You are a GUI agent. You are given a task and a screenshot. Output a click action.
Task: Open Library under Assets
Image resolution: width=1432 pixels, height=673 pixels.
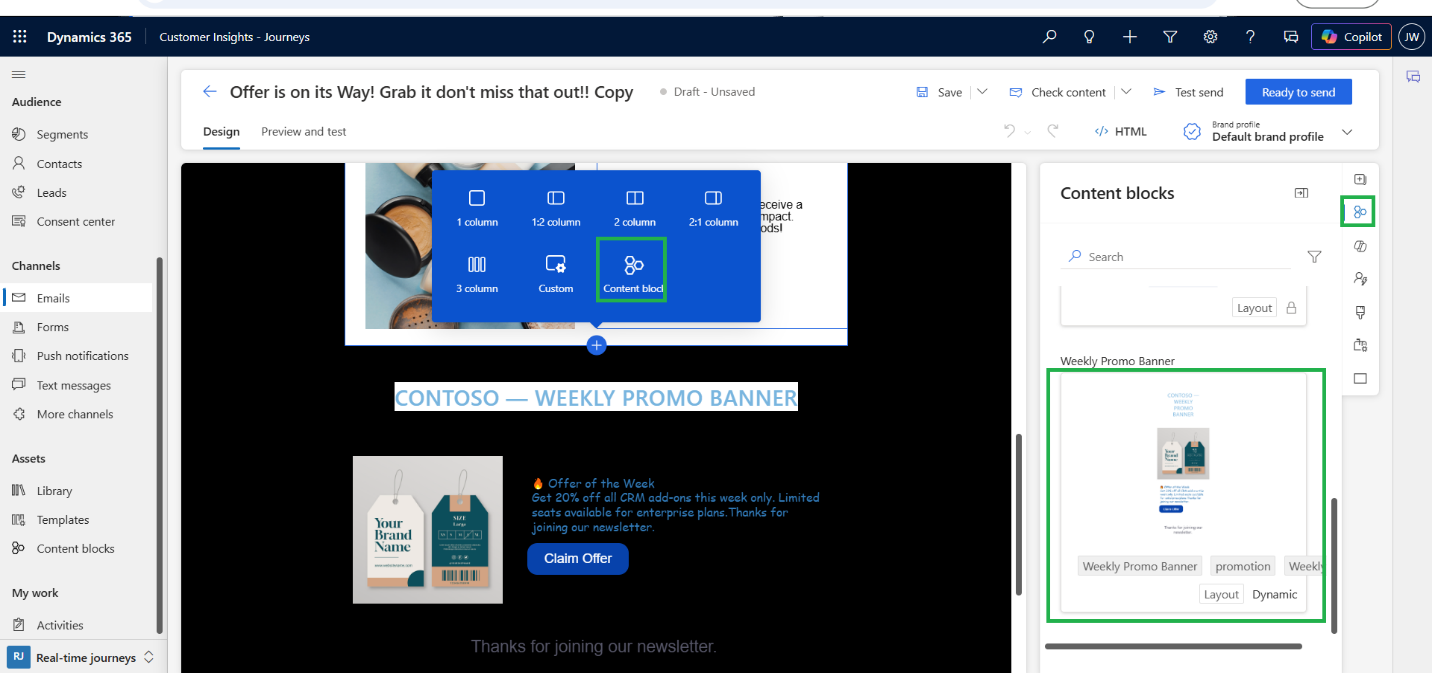[x=54, y=491]
